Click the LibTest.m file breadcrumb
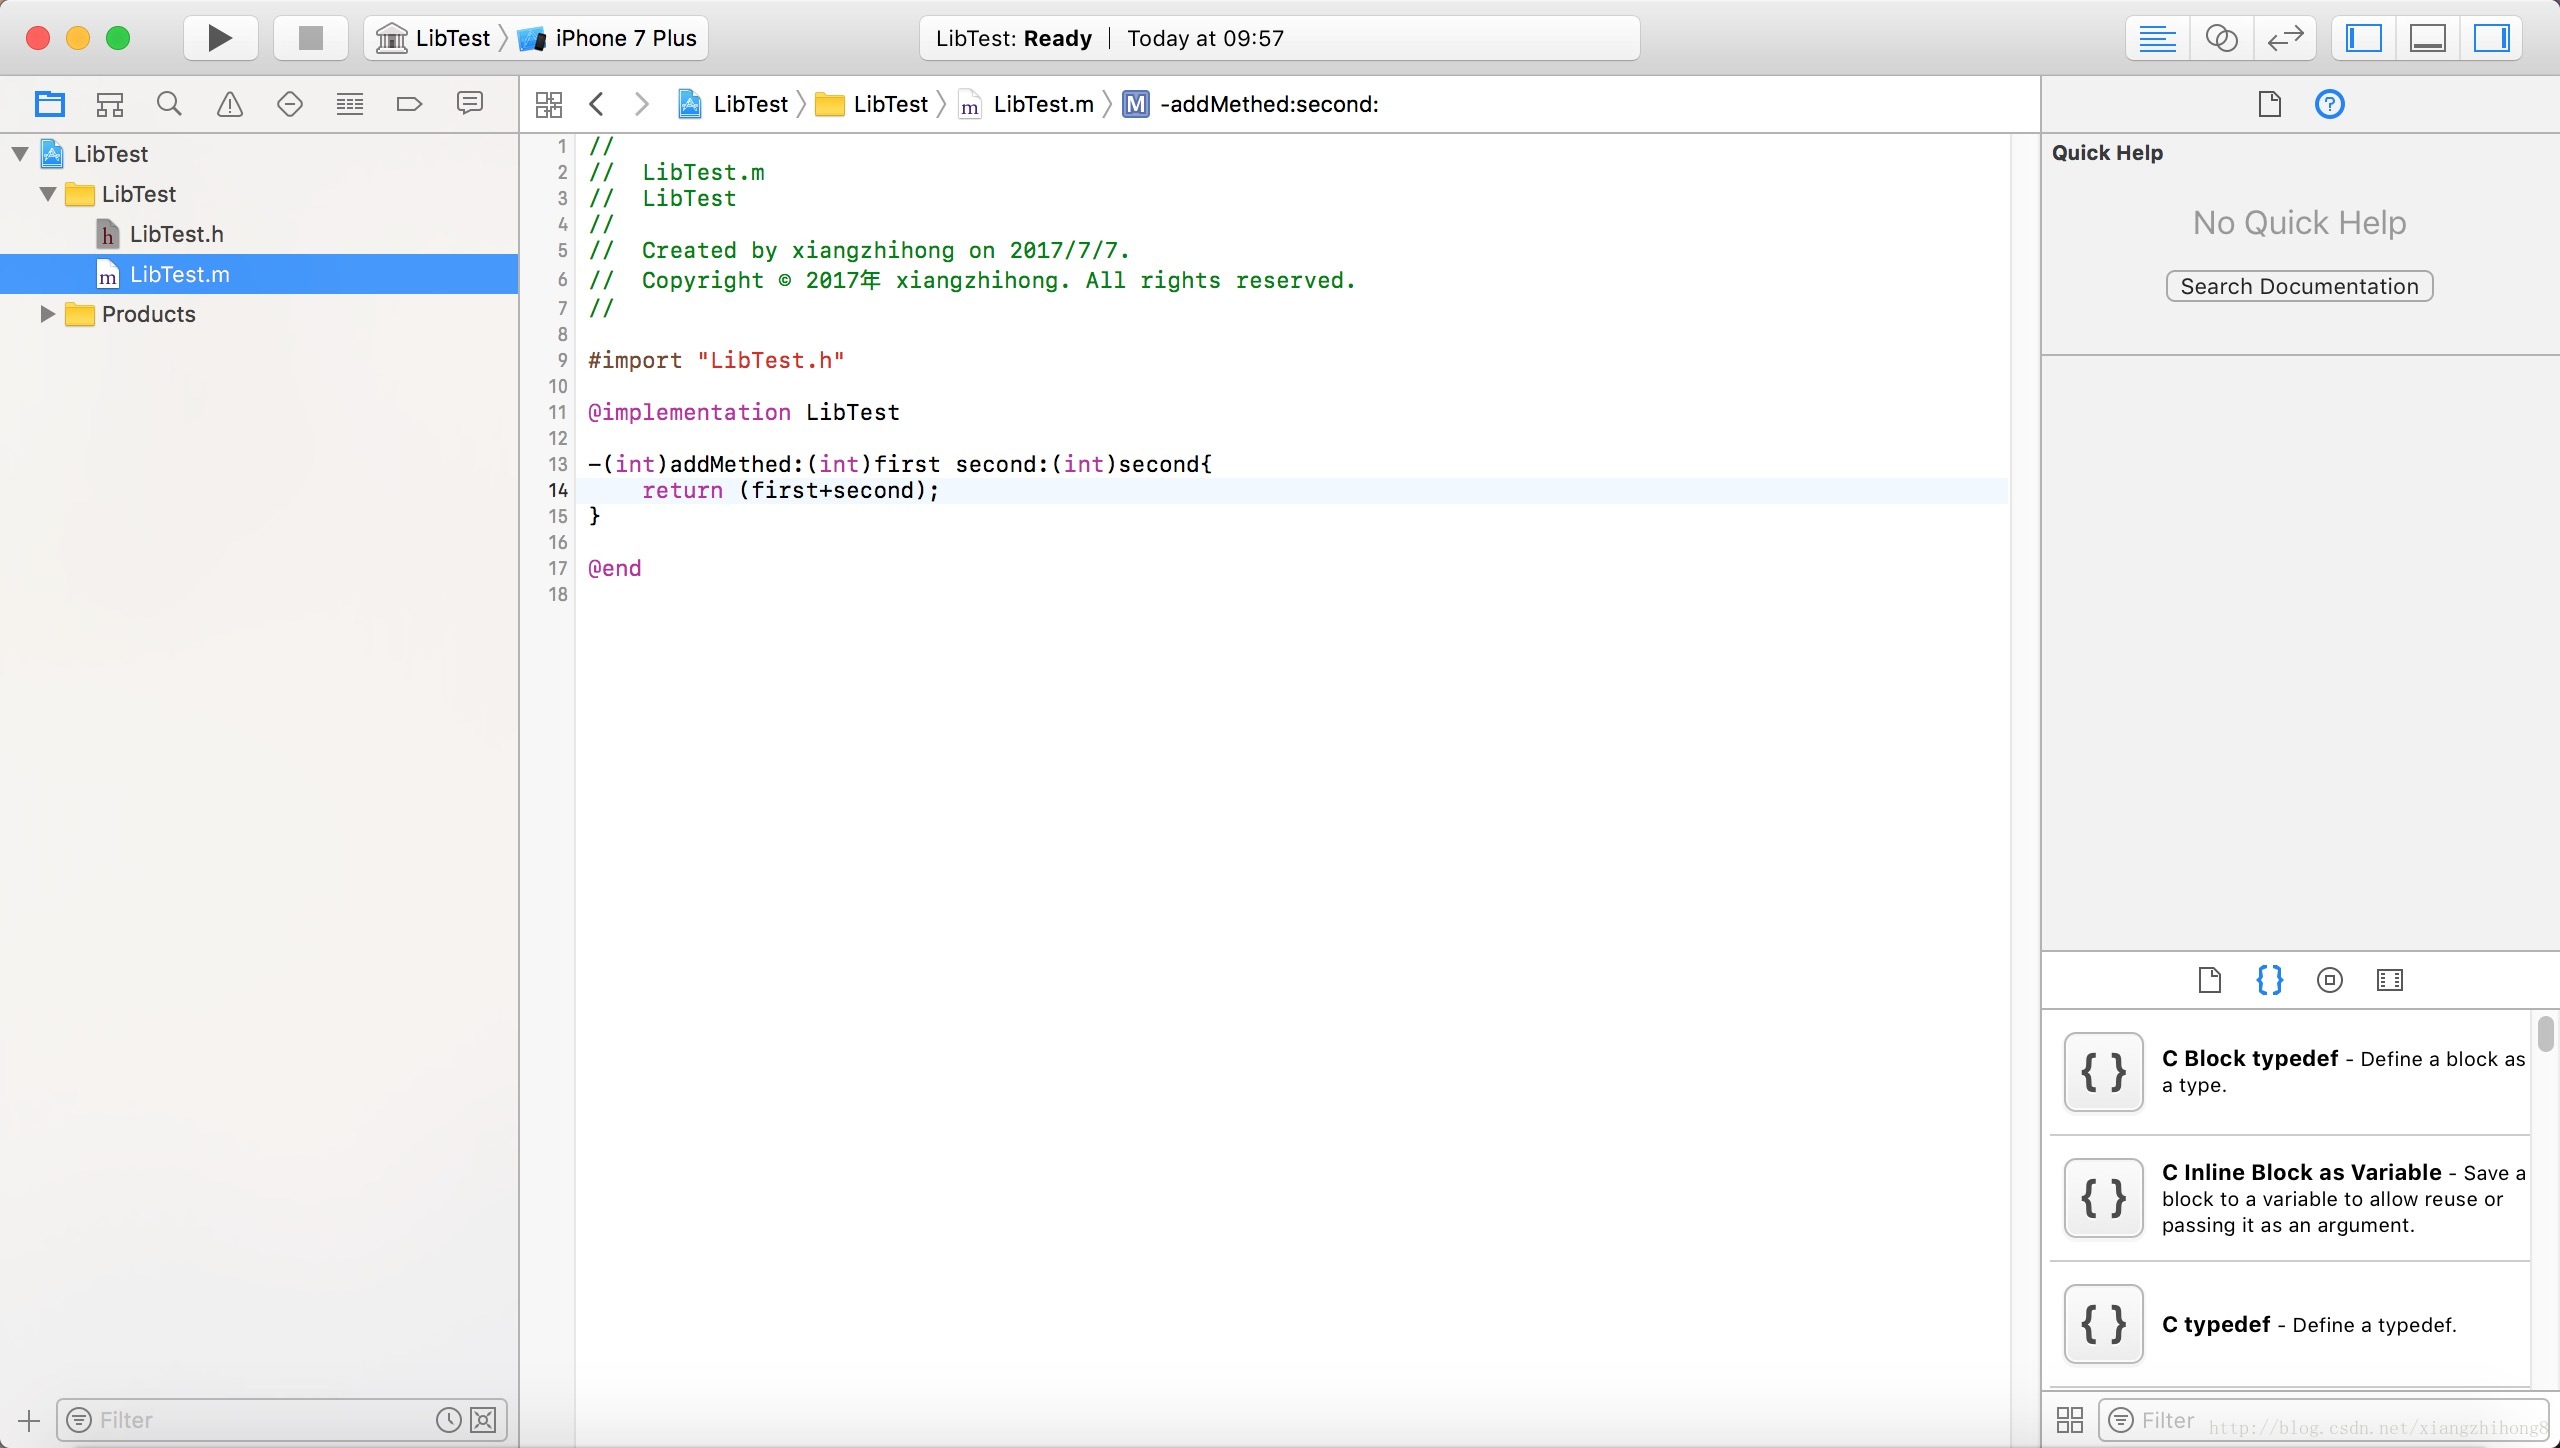This screenshot has width=2560, height=1448. (x=1026, y=104)
